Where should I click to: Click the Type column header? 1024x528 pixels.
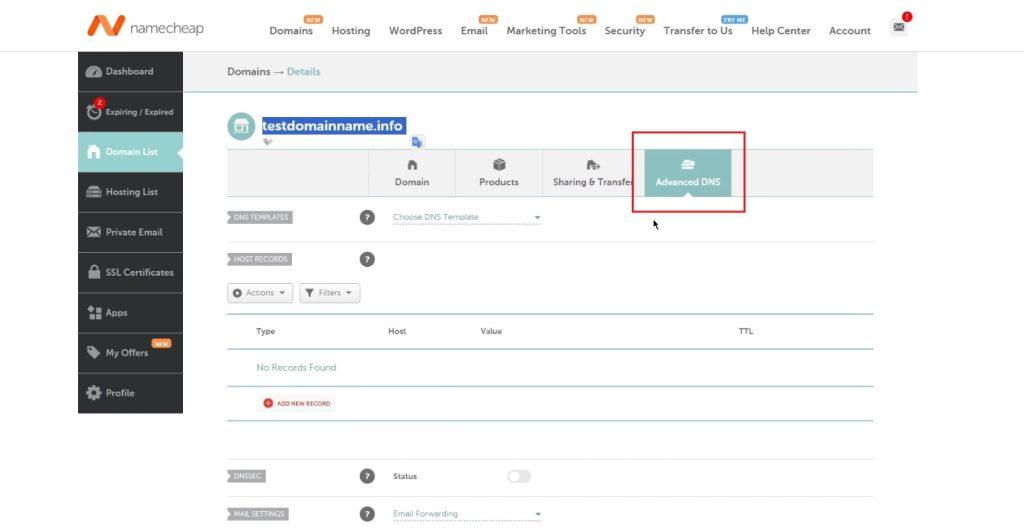point(266,331)
